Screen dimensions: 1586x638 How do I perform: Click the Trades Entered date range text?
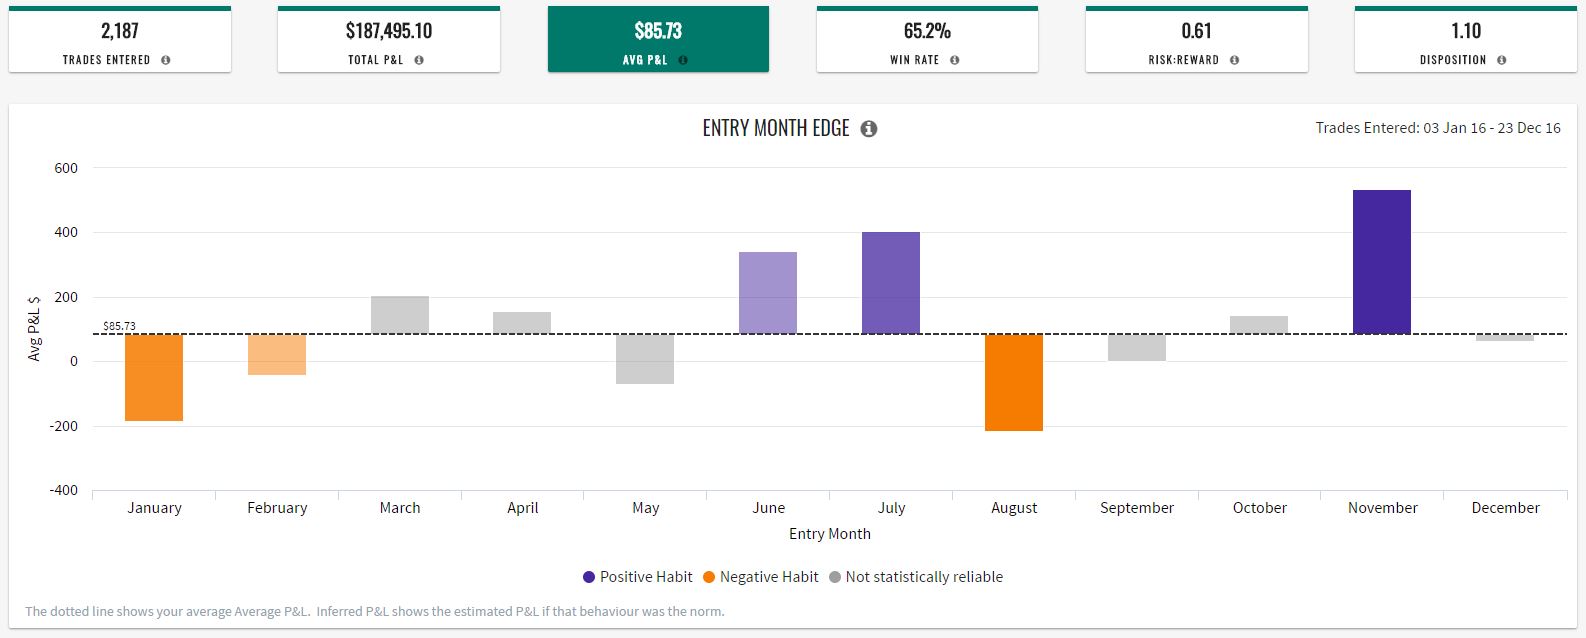click(1438, 128)
